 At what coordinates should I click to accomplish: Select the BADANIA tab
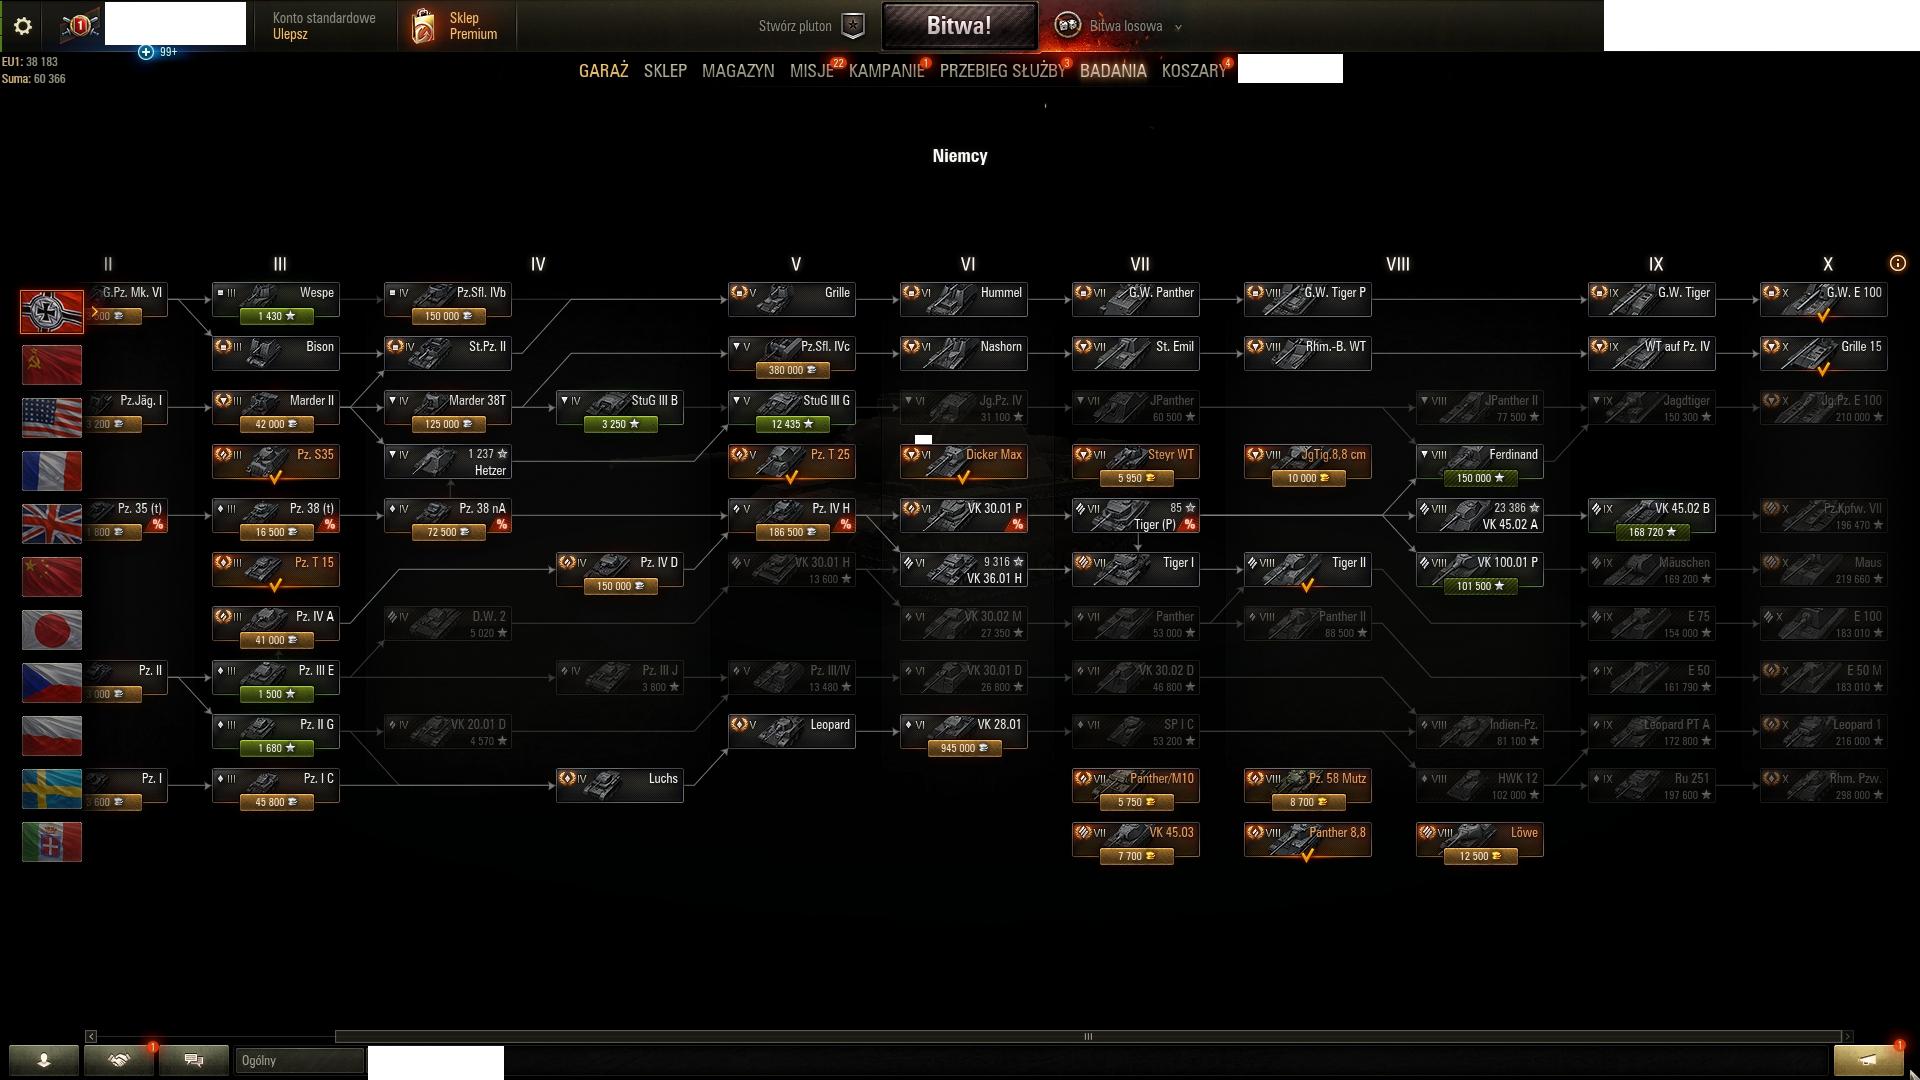point(1113,71)
